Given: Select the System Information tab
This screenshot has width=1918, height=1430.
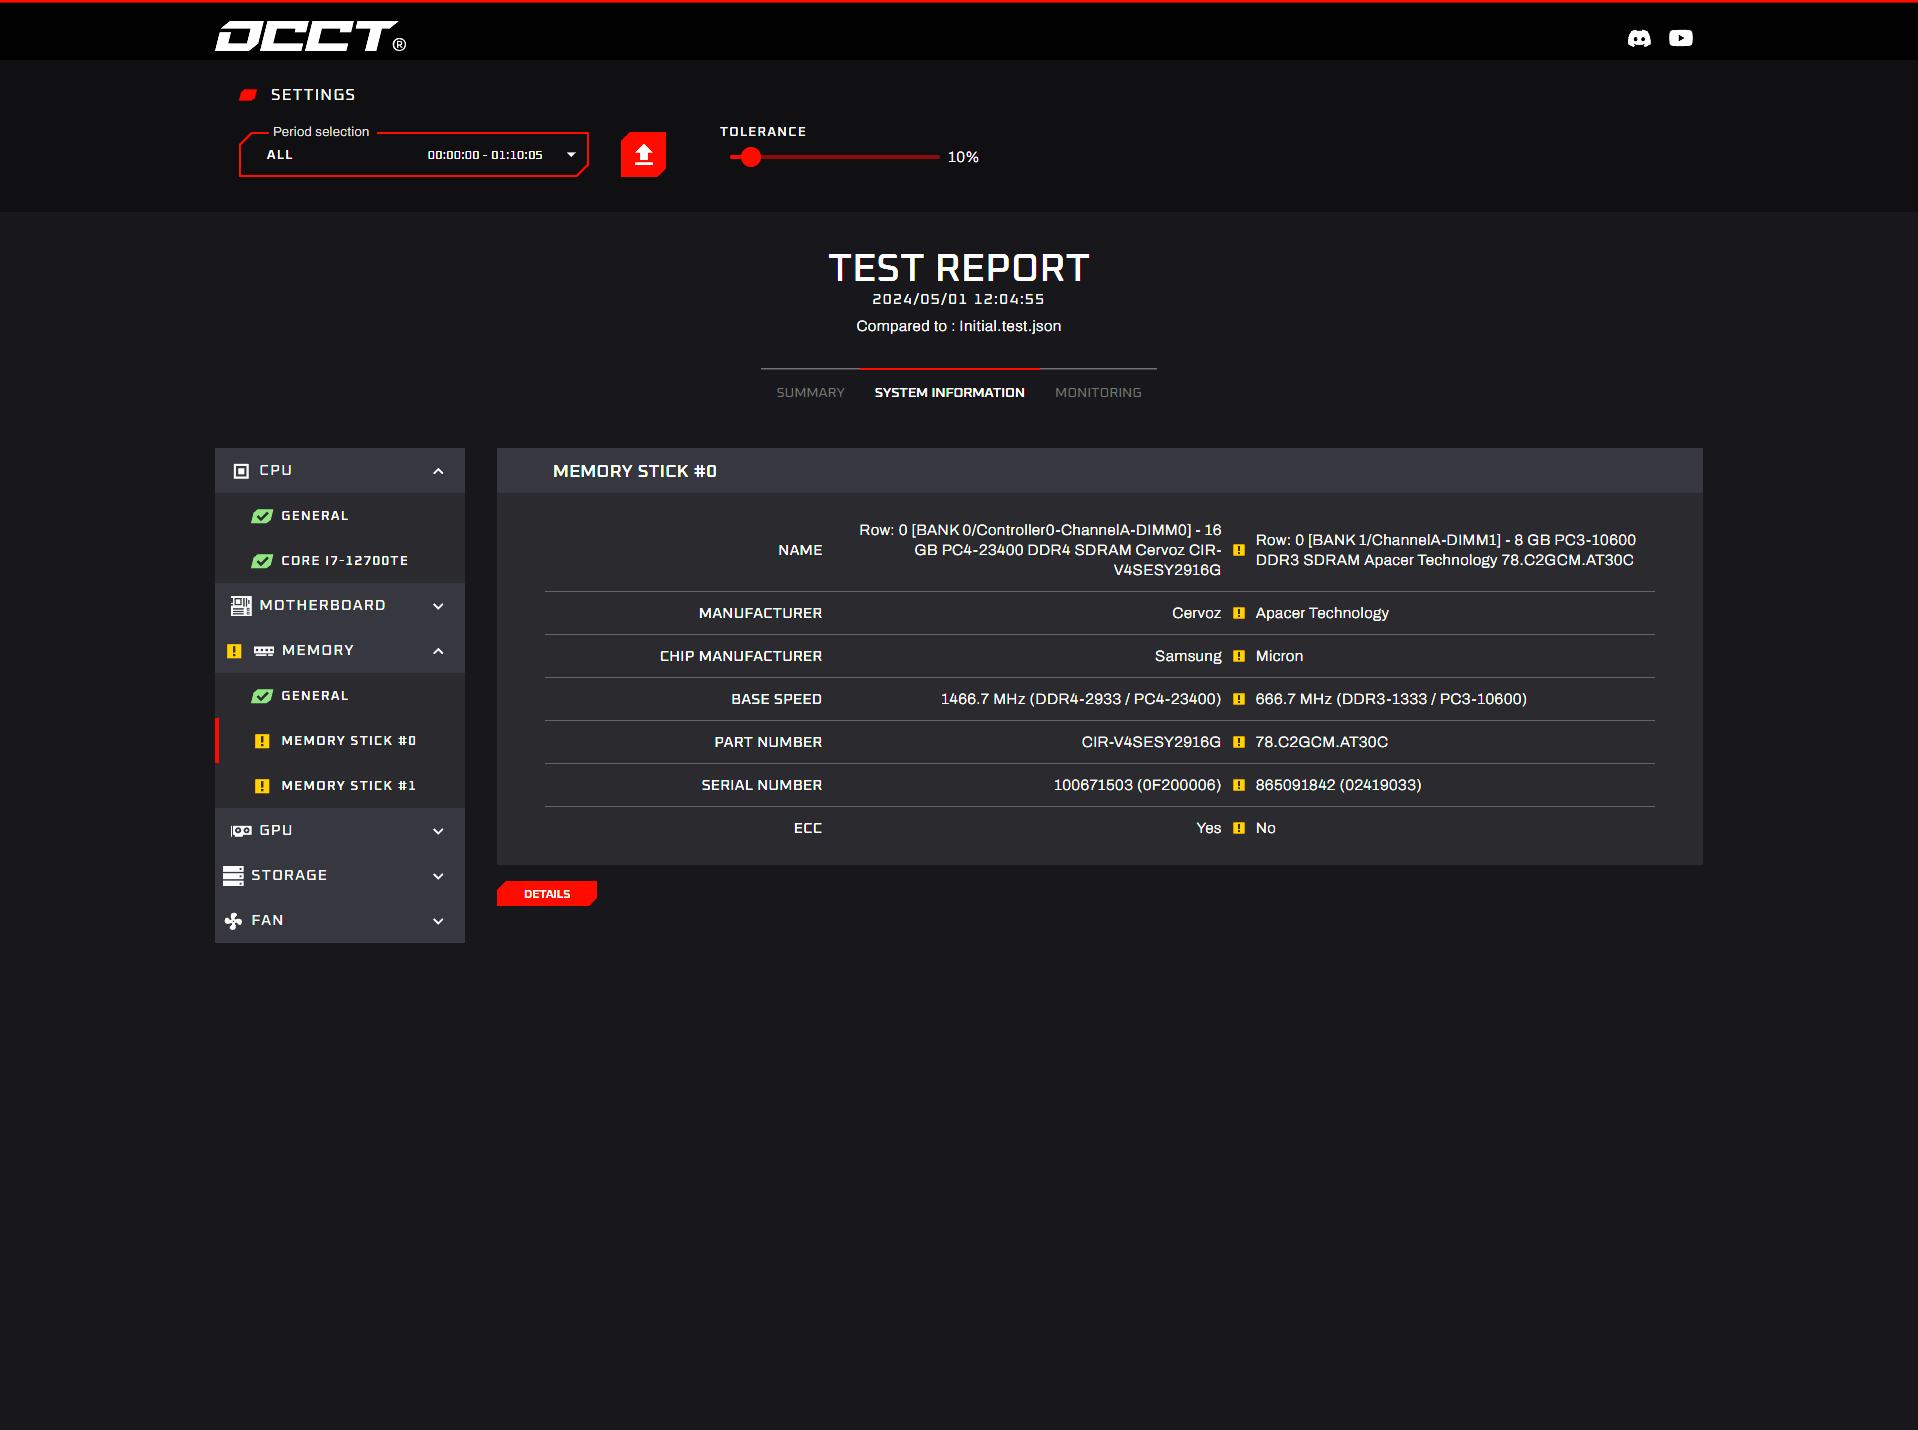Looking at the screenshot, I should (949, 392).
